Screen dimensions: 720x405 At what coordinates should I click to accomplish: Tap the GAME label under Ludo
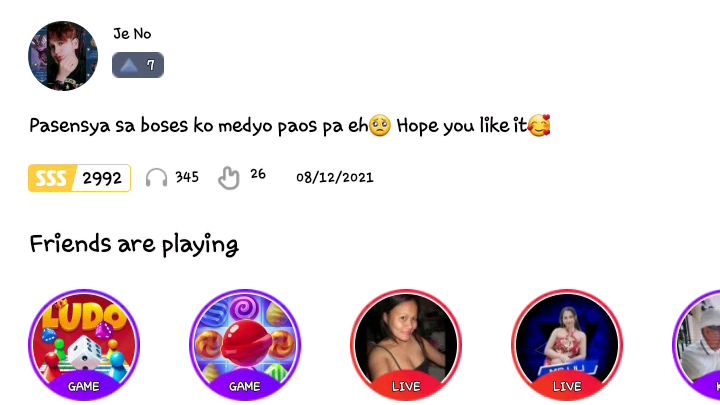point(84,387)
